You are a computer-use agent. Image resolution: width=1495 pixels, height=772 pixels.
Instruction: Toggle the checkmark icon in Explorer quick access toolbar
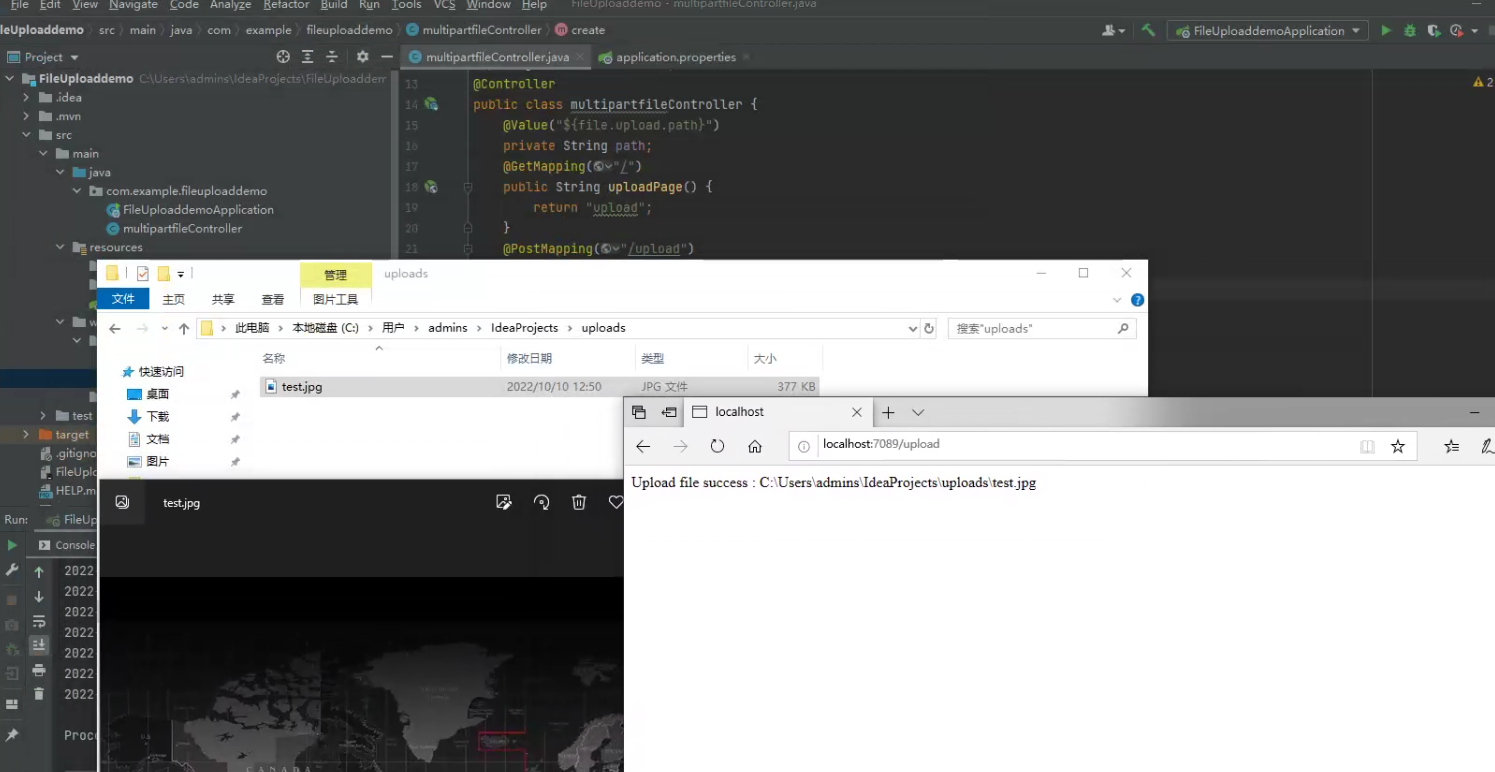142,273
